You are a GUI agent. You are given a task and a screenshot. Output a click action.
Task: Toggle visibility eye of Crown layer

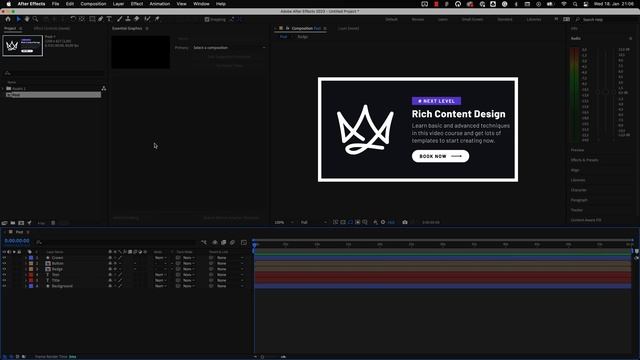click(4, 258)
